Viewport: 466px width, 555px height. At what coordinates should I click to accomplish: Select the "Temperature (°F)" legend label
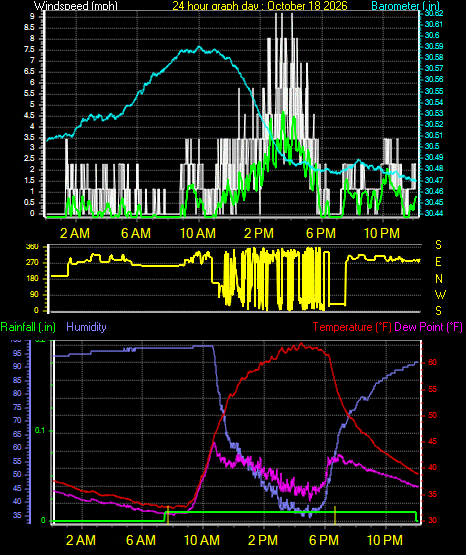352,327
